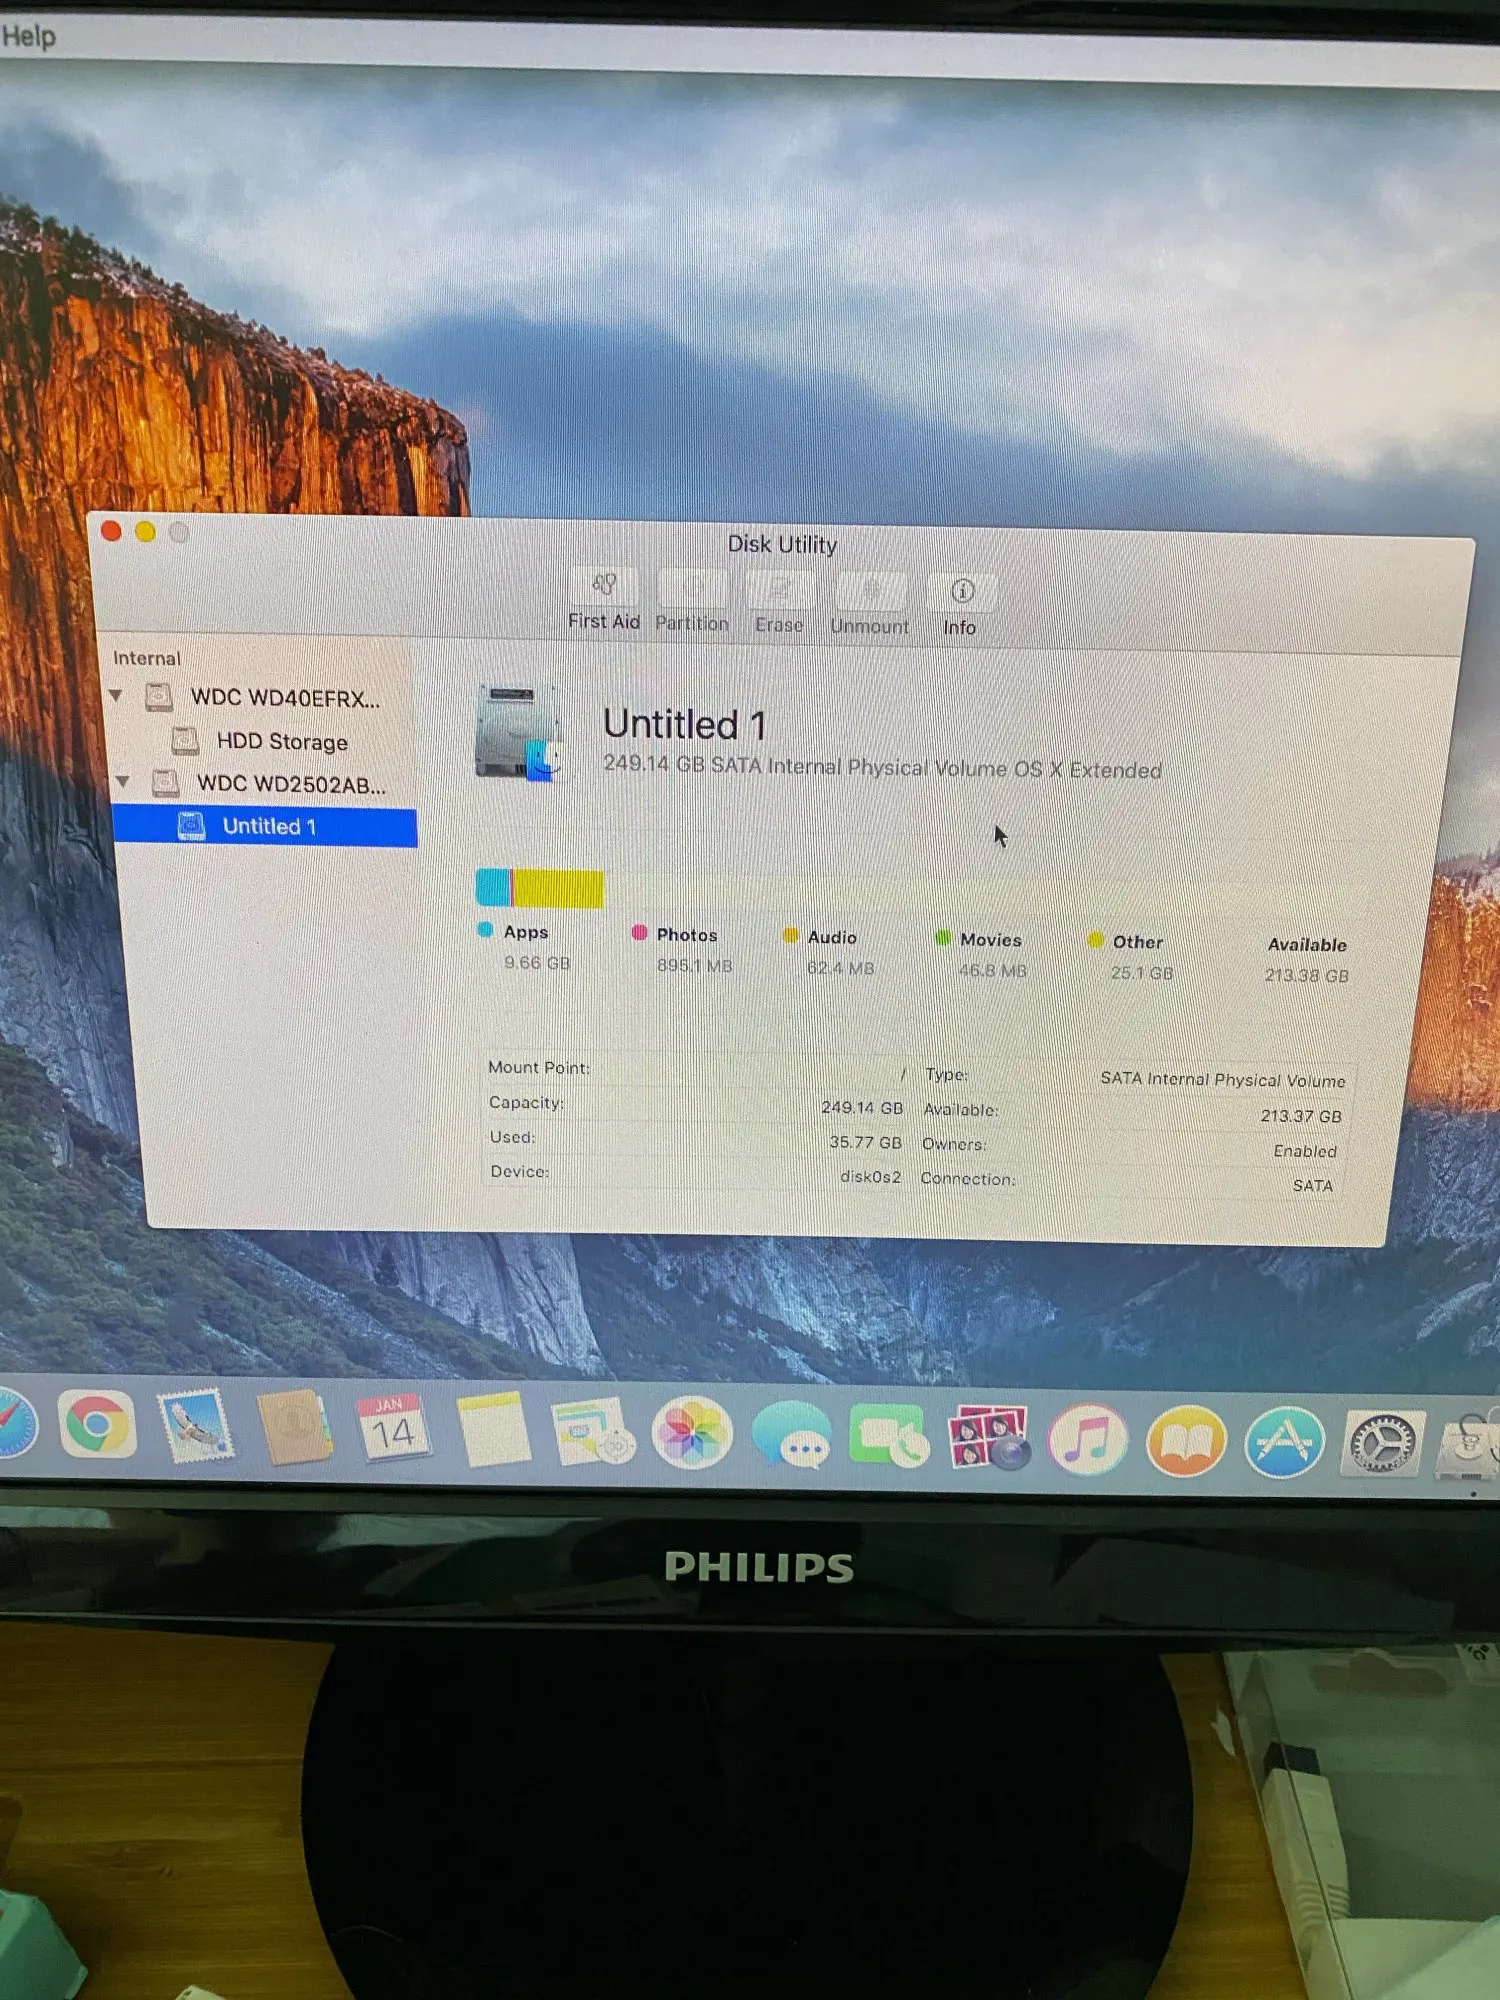Close the Disk Utility window
The width and height of the screenshot is (1500, 2000).
click(111, 531)
